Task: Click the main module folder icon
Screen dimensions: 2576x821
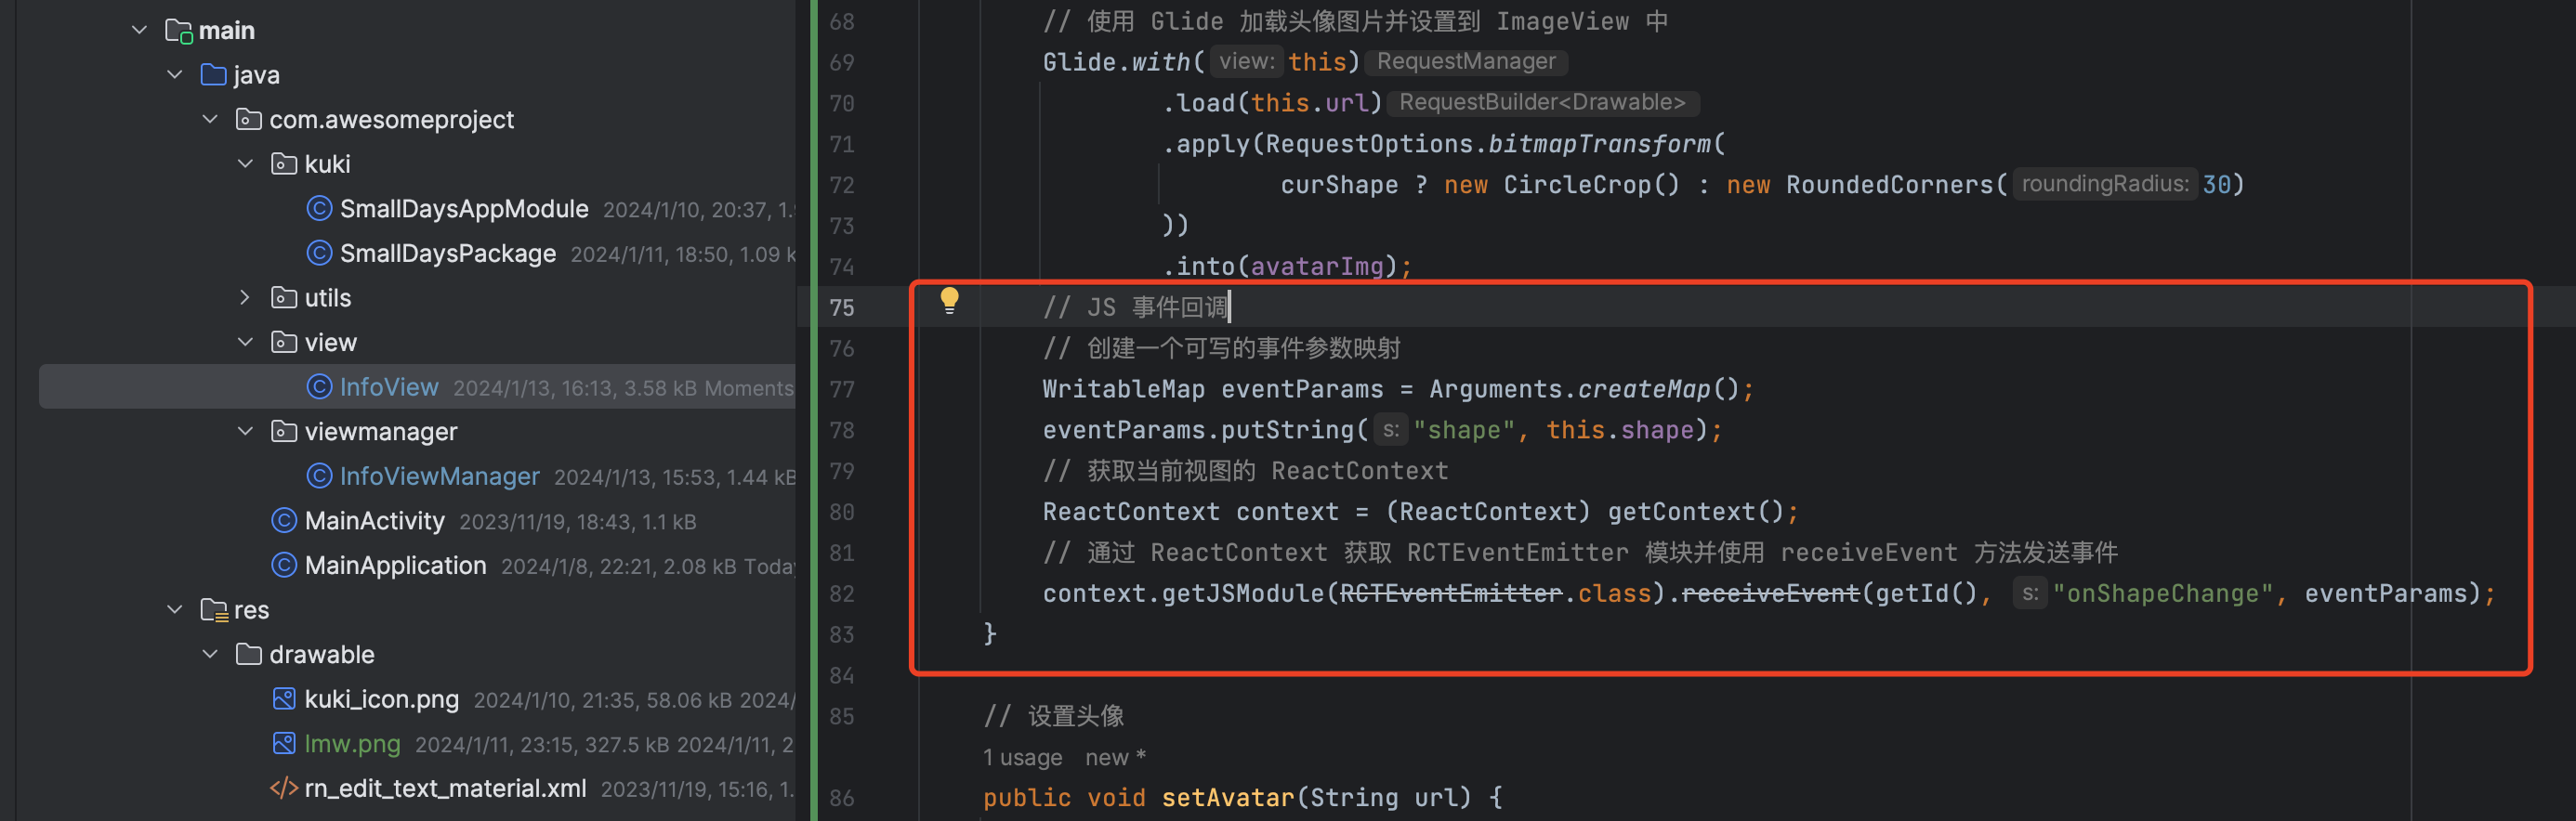Action: [x=178, y=31]
